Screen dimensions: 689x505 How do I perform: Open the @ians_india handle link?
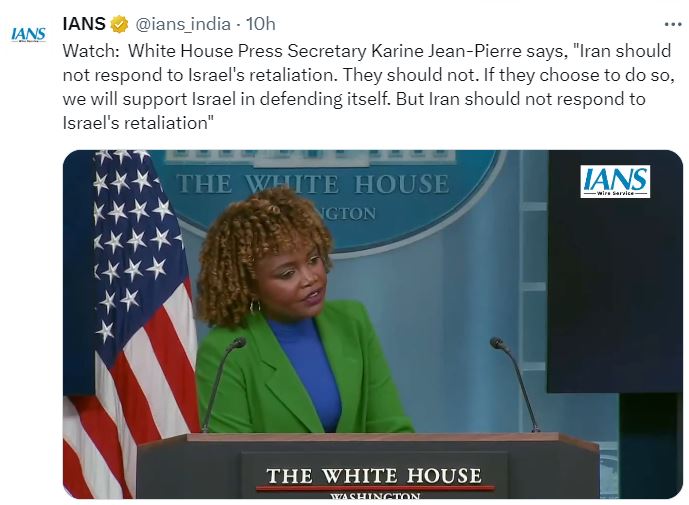point(182,24)
